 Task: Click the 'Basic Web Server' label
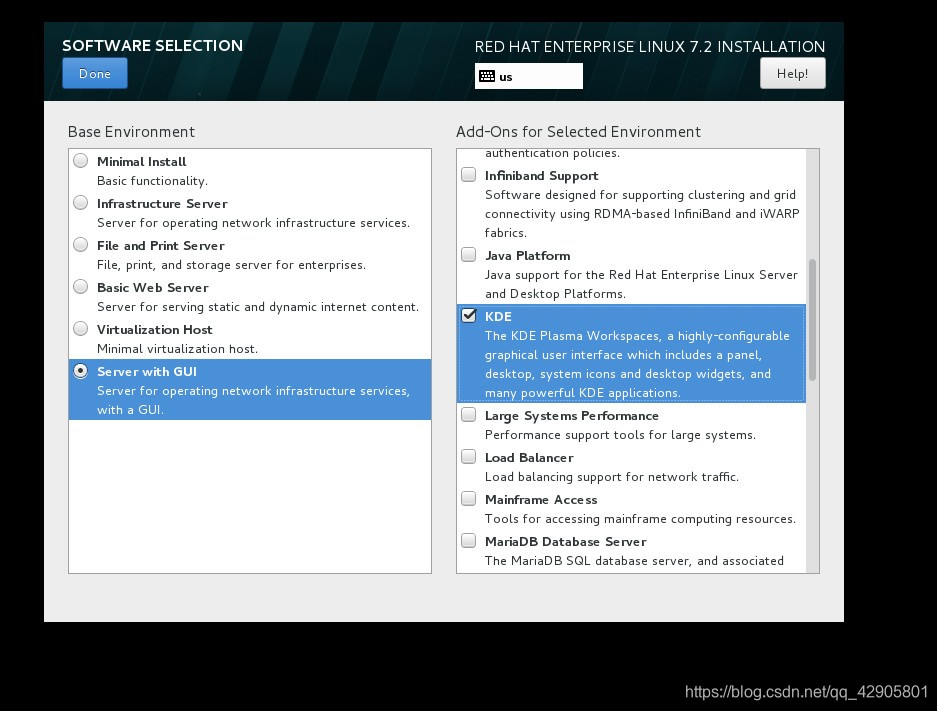[x=152, y=287]
